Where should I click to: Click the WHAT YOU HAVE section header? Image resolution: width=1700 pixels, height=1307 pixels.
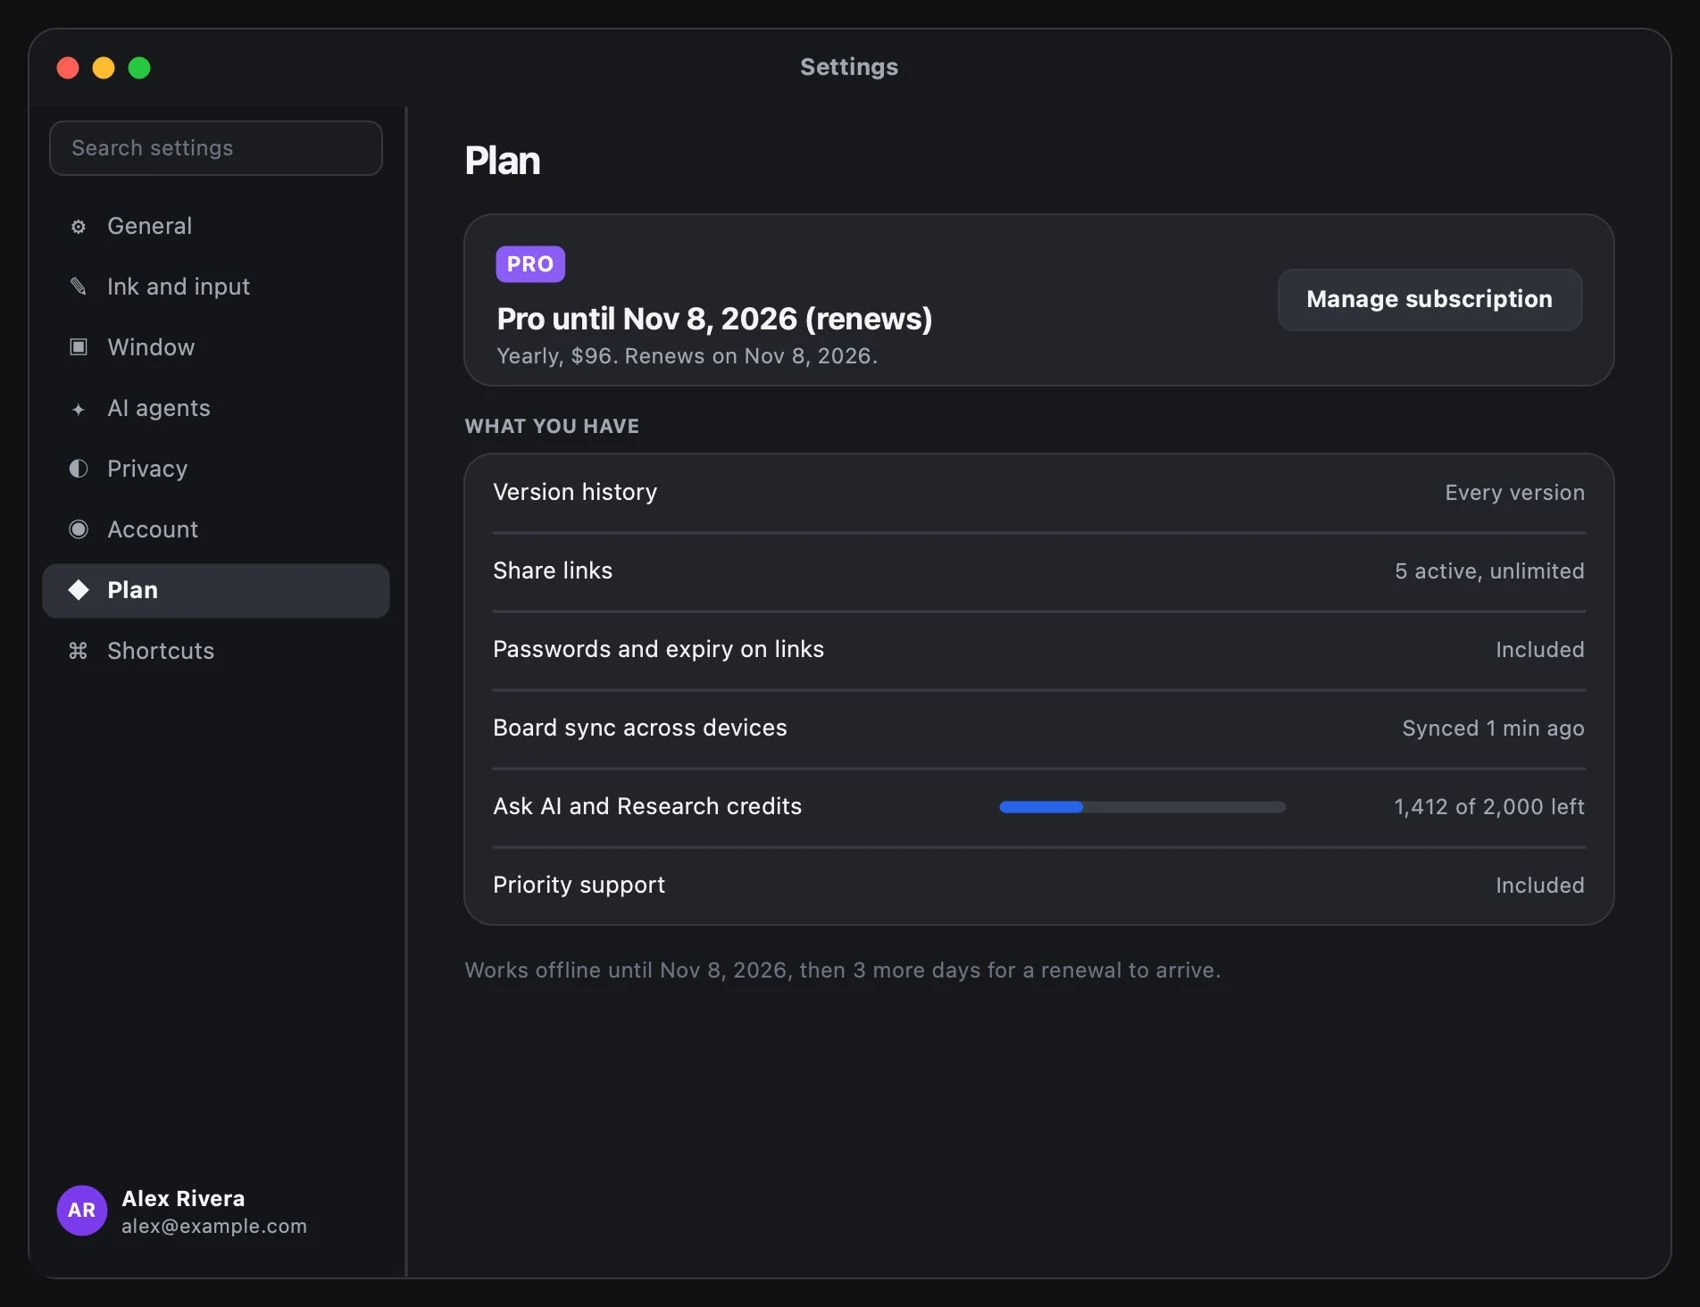[x=552, y=426]
